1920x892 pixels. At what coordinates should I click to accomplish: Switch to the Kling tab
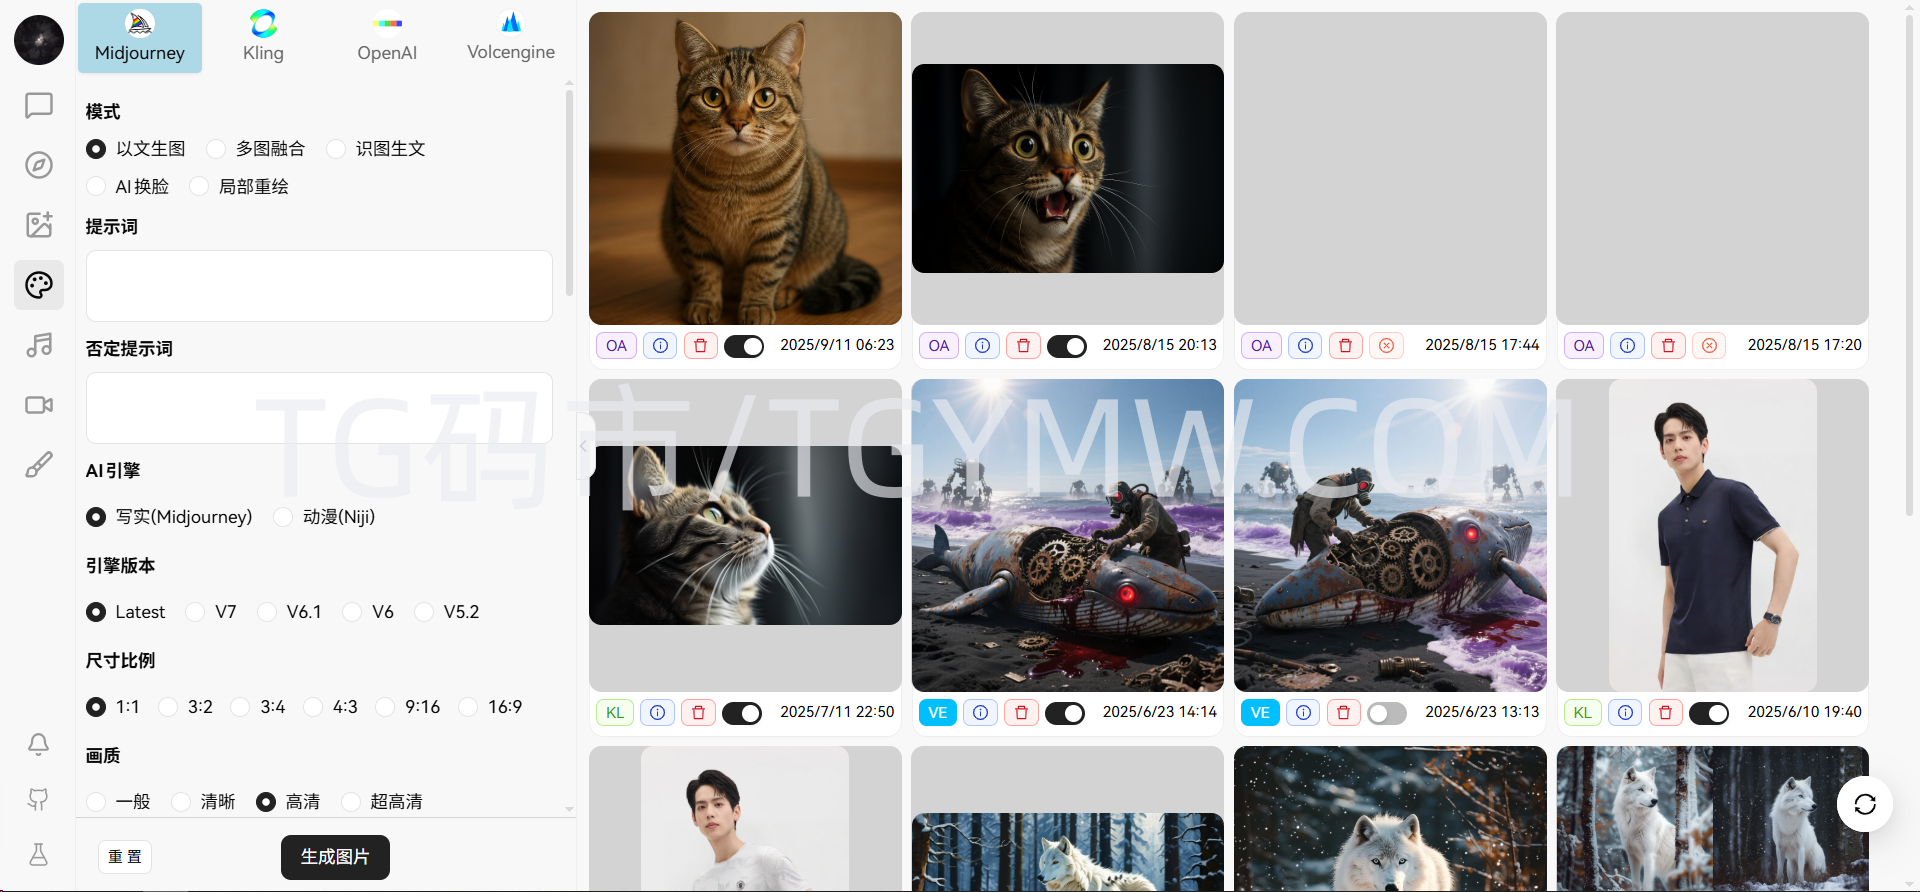click(264, 38)
